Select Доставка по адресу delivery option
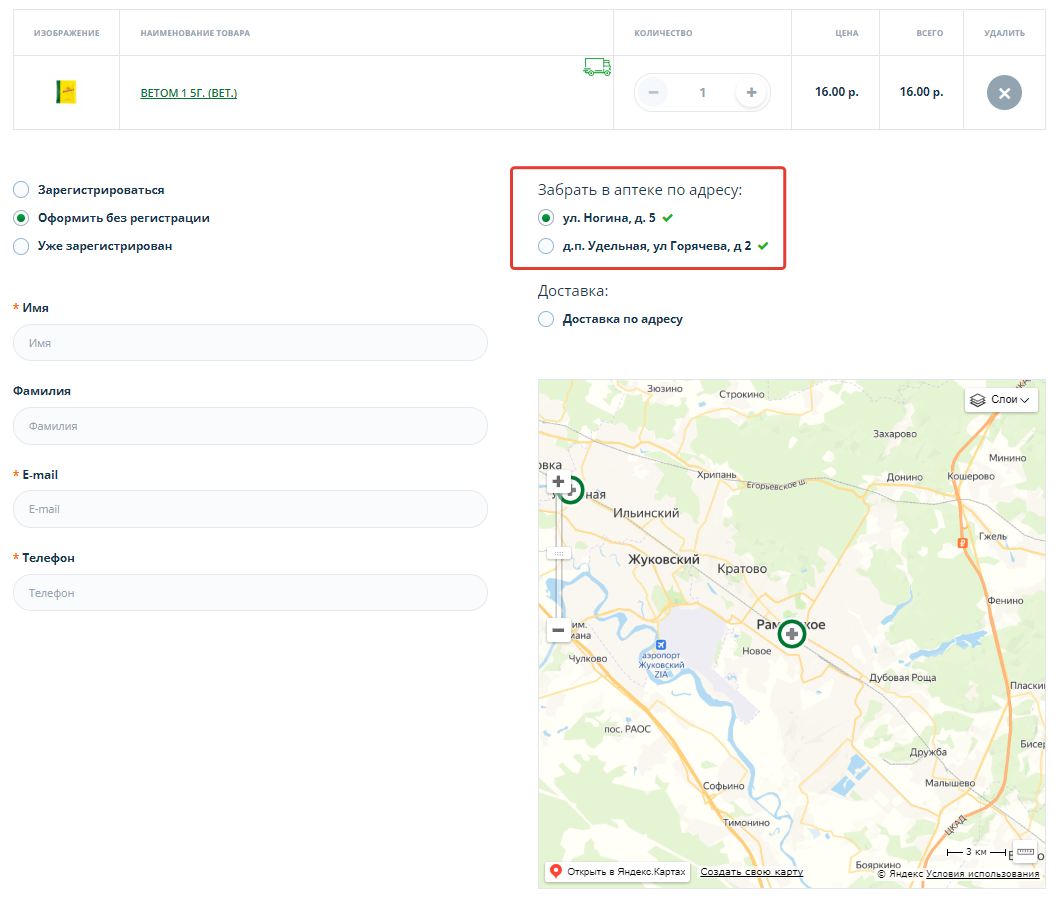Screen dimensions: 1060x898 tap(546, 319)
